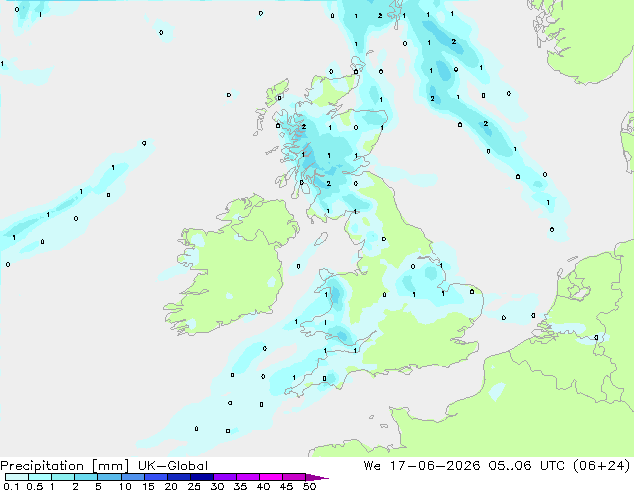
Task: Select the 1–2 mm legend swatch
Action: tap(63, 477)
